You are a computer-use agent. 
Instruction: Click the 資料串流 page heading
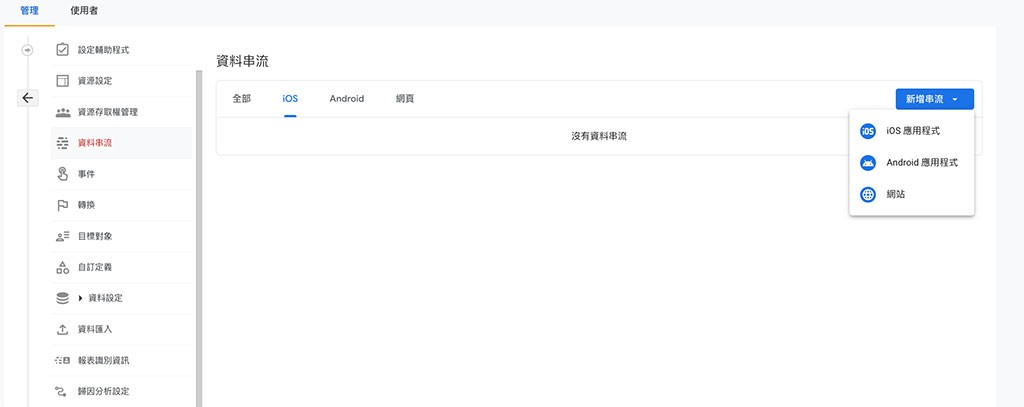pos(242,62)
